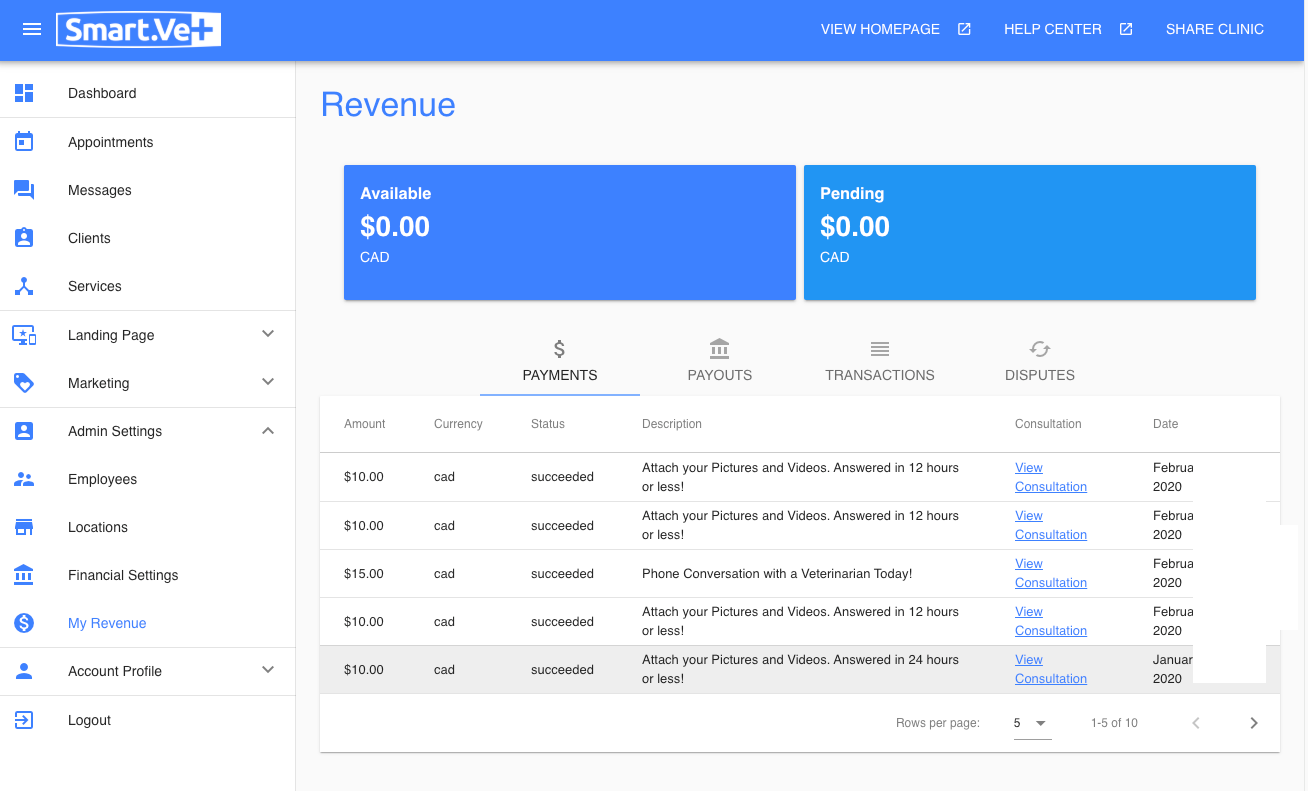The width and height of the screenshot is (1308, 791).
Task: Open the Rows per page dropdown
Action: (x=1032, y=723)
